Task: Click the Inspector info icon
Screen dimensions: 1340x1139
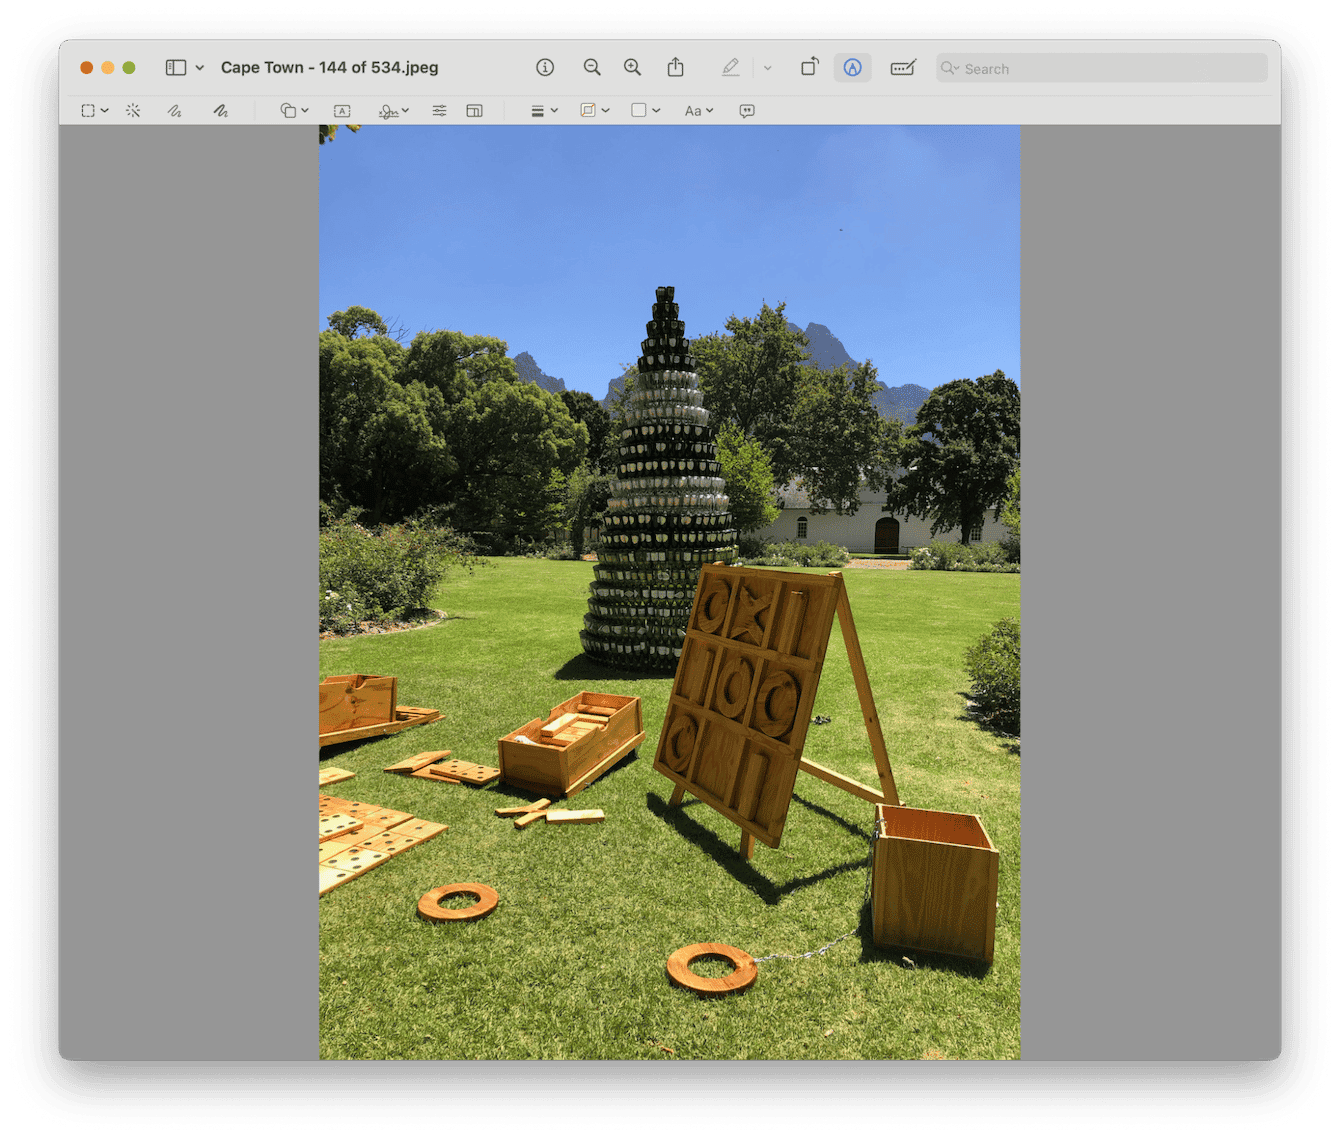Action: pyautogui.click(x=545, y=68)
